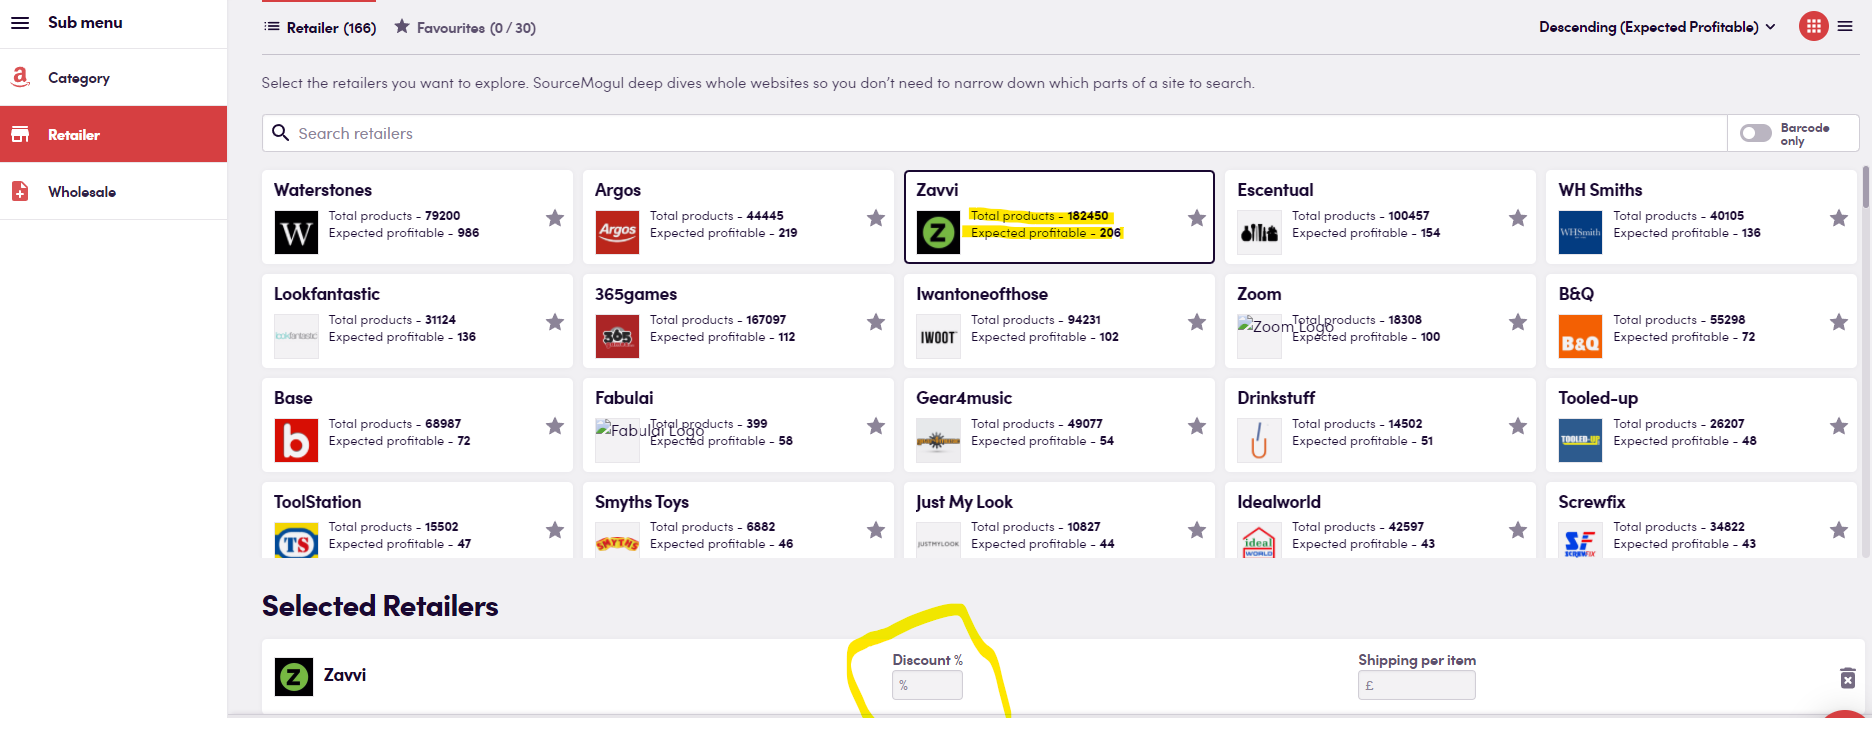This screenshot has width=1872, height=750.
Task: Click the Zavvi Discount % input
Action: tap(927, 685)
